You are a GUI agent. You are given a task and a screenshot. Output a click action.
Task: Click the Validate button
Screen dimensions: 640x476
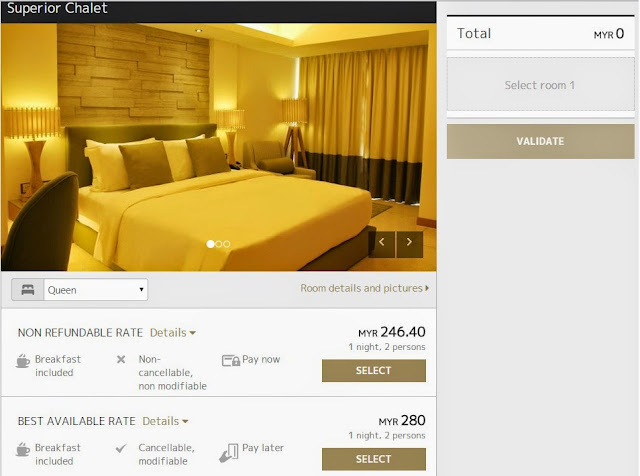tap(540, 141)
